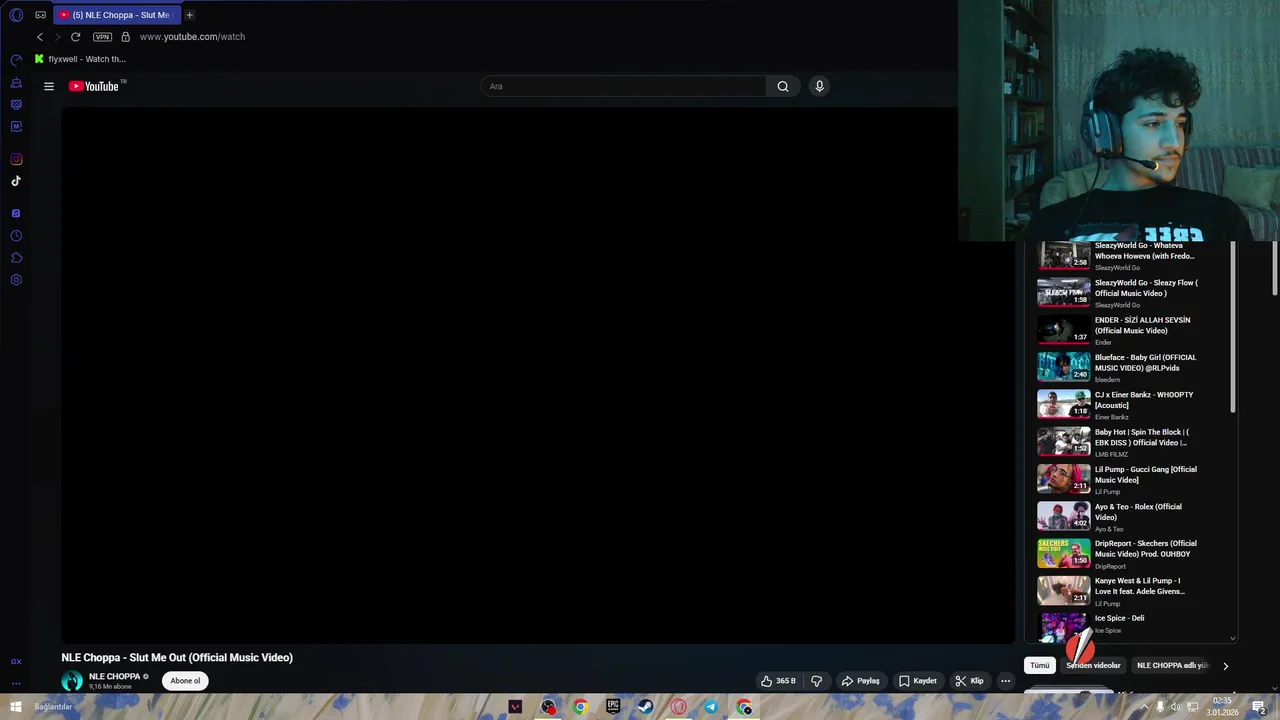The height and width of the screenshot is (720, 1280).
Task: Go back to the previous page
Action: (40, 37)
